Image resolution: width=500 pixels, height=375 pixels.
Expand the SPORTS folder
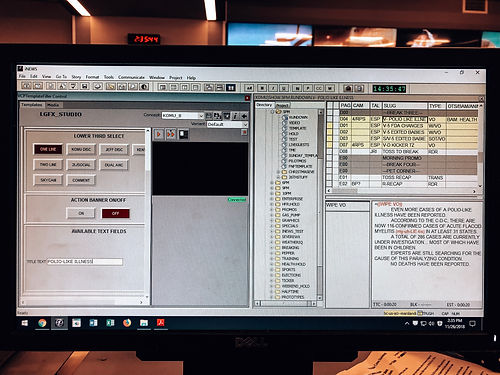click(272, 270)
